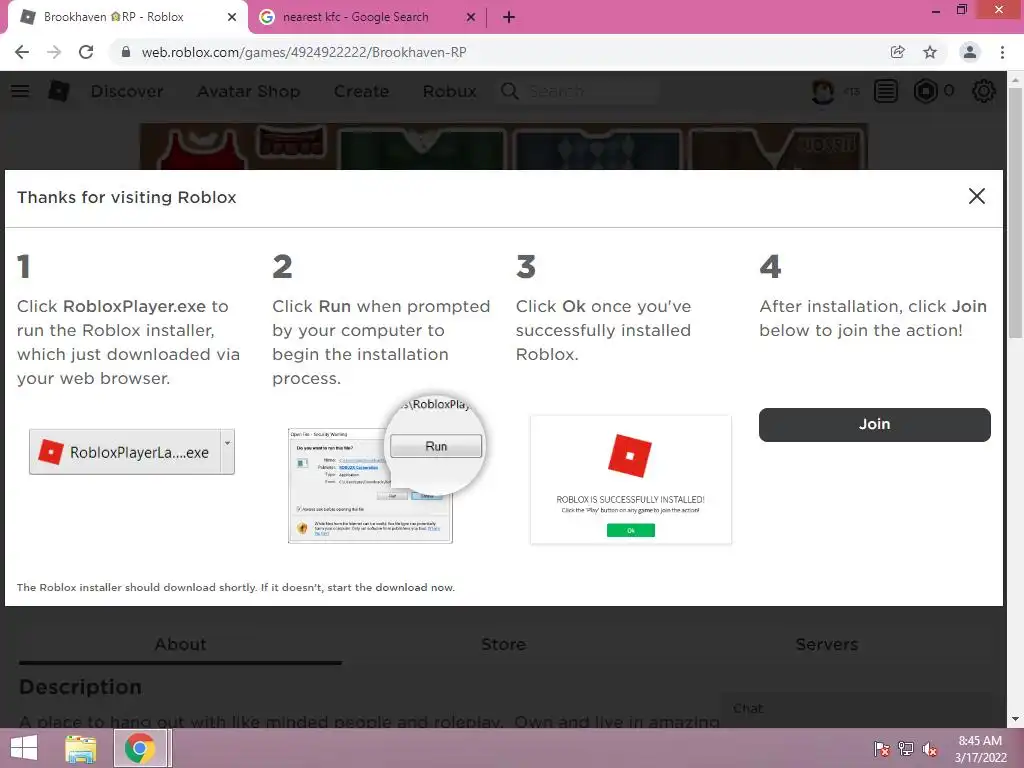
Task: Close the nearest kfc Google Search tab
Action: click(x=471, y=18)
